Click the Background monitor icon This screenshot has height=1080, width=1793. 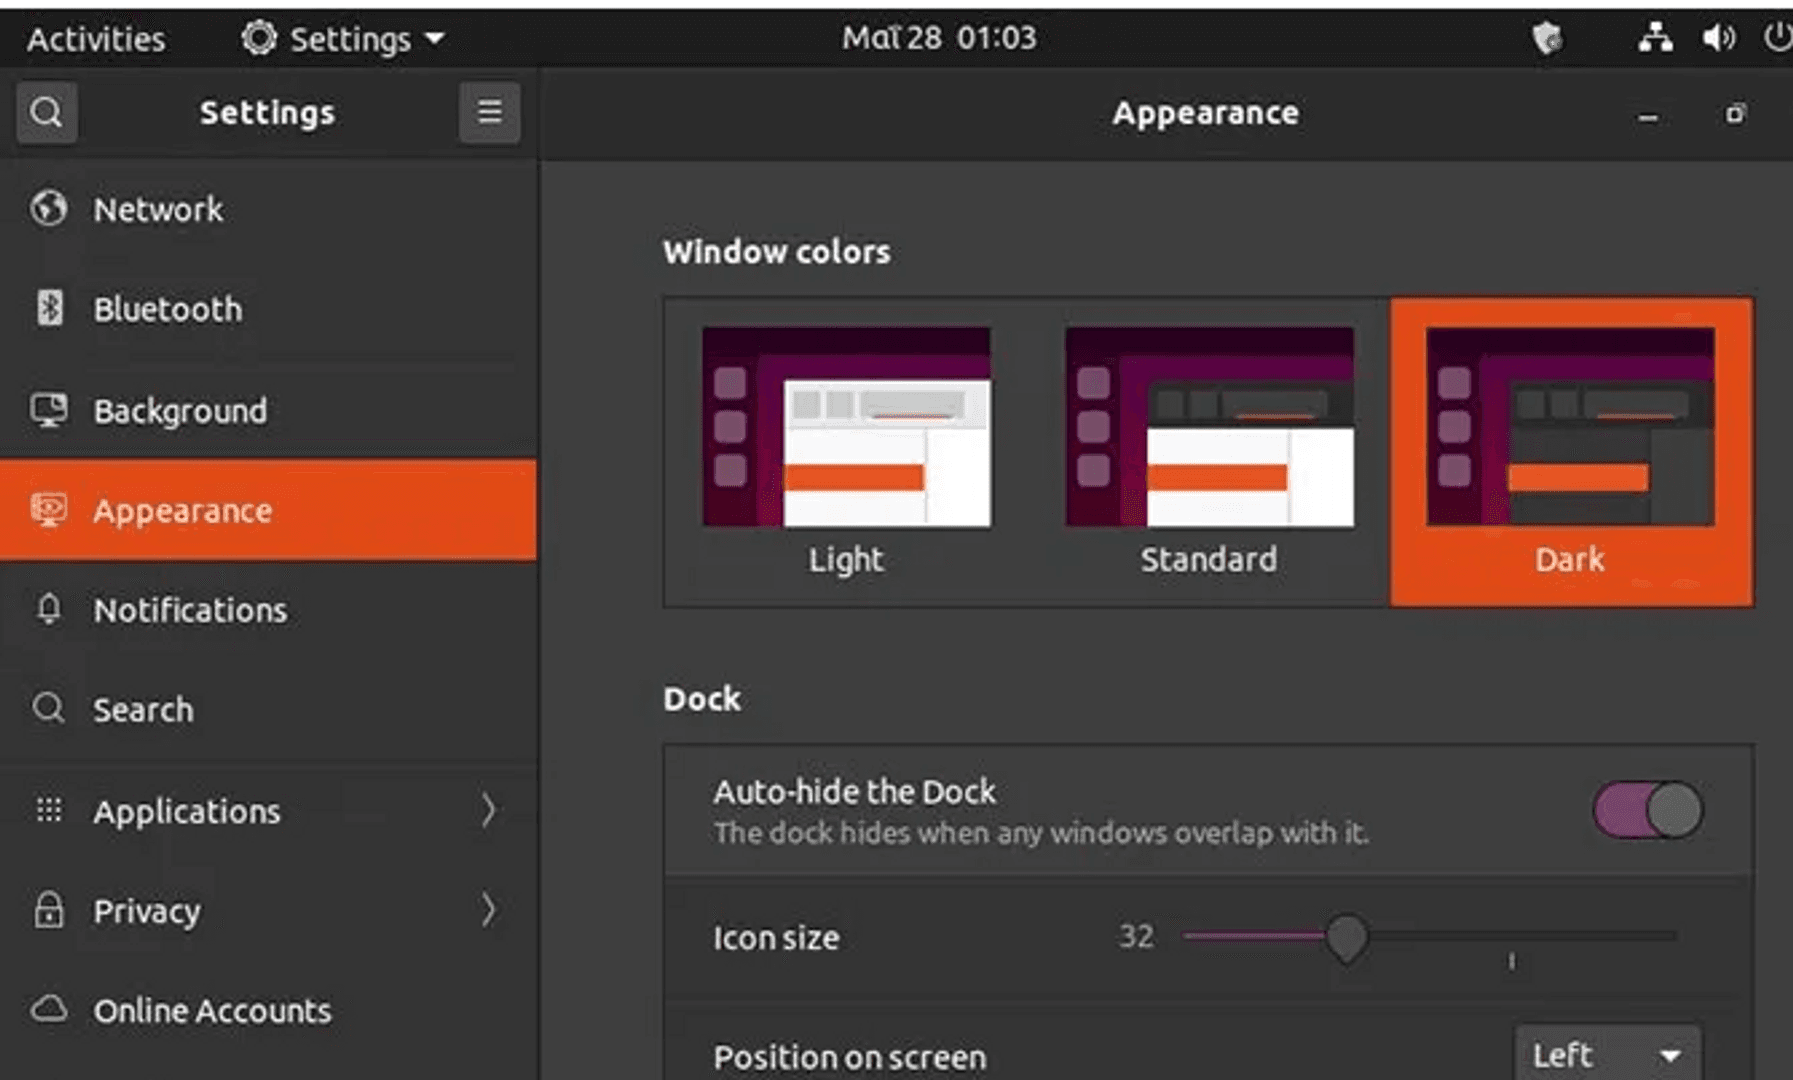(x=48, y=410)
